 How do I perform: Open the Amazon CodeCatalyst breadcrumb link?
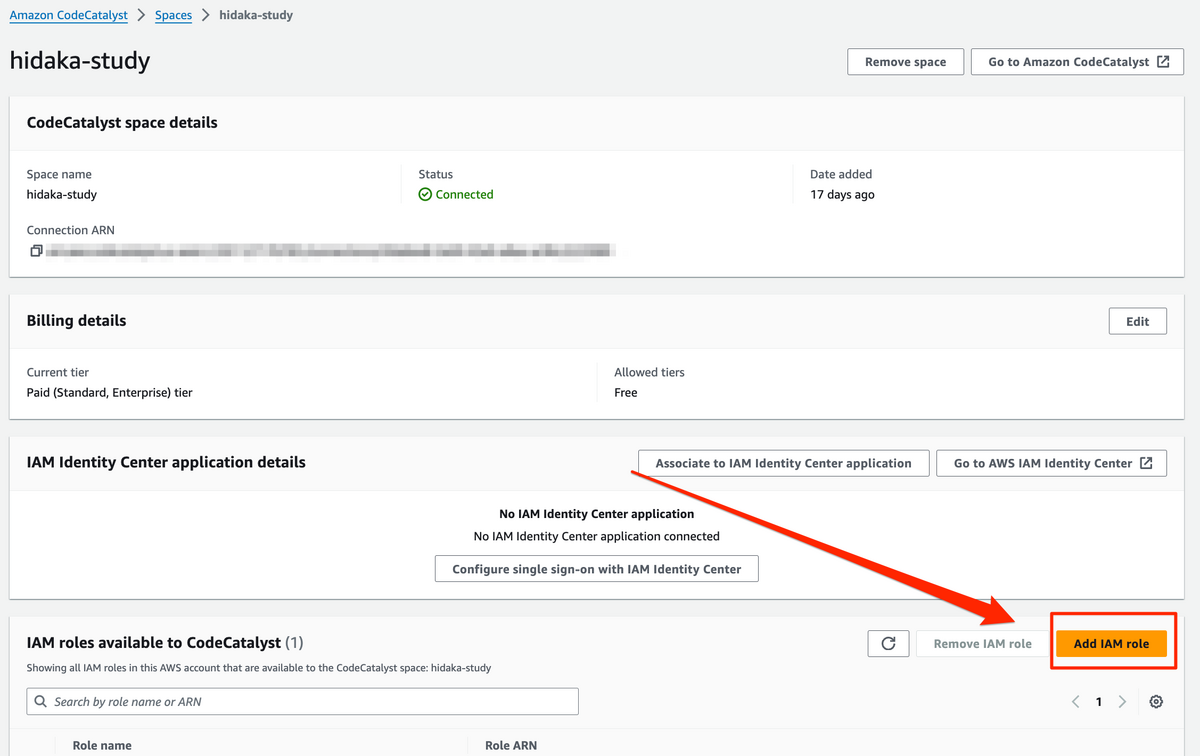coord(67,16)
